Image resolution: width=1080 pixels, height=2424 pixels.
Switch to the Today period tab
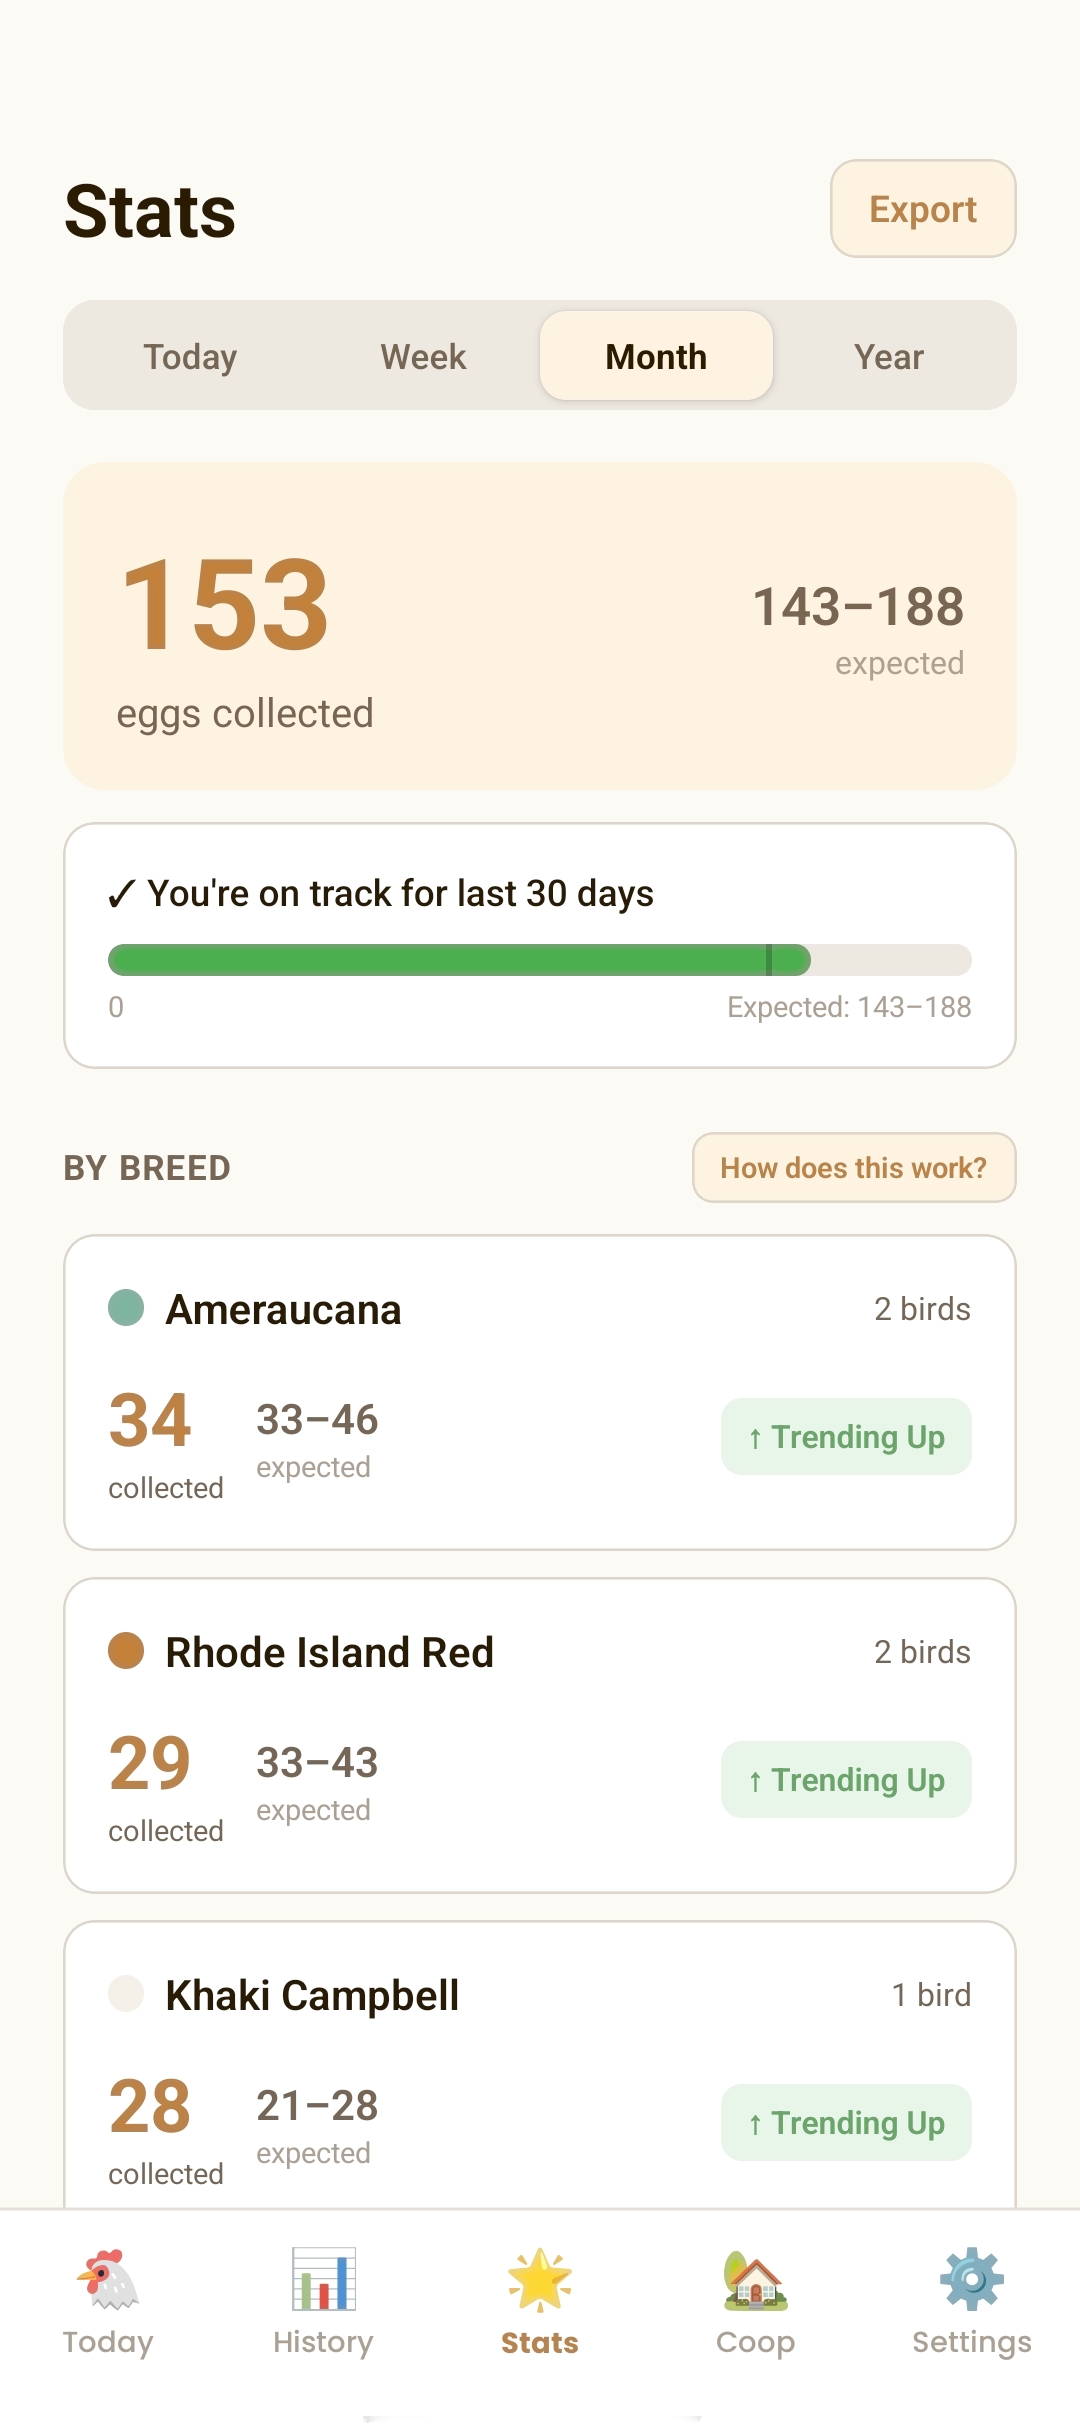tap(190, 356)
